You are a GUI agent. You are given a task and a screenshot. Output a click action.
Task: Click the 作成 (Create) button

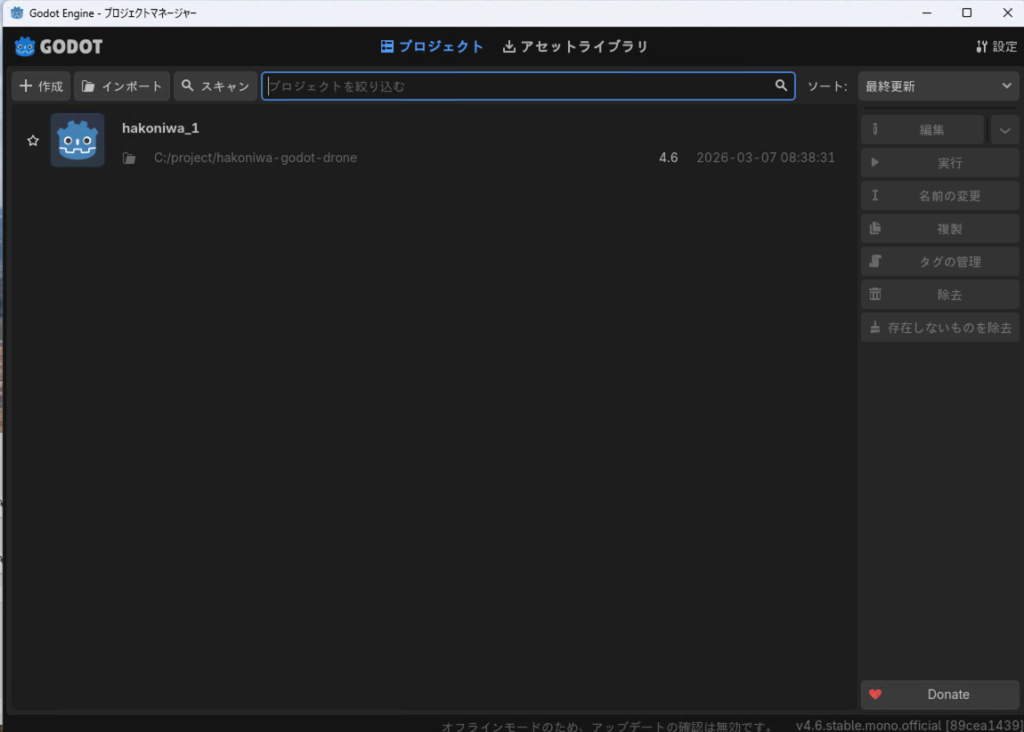[x=41, y=86]
